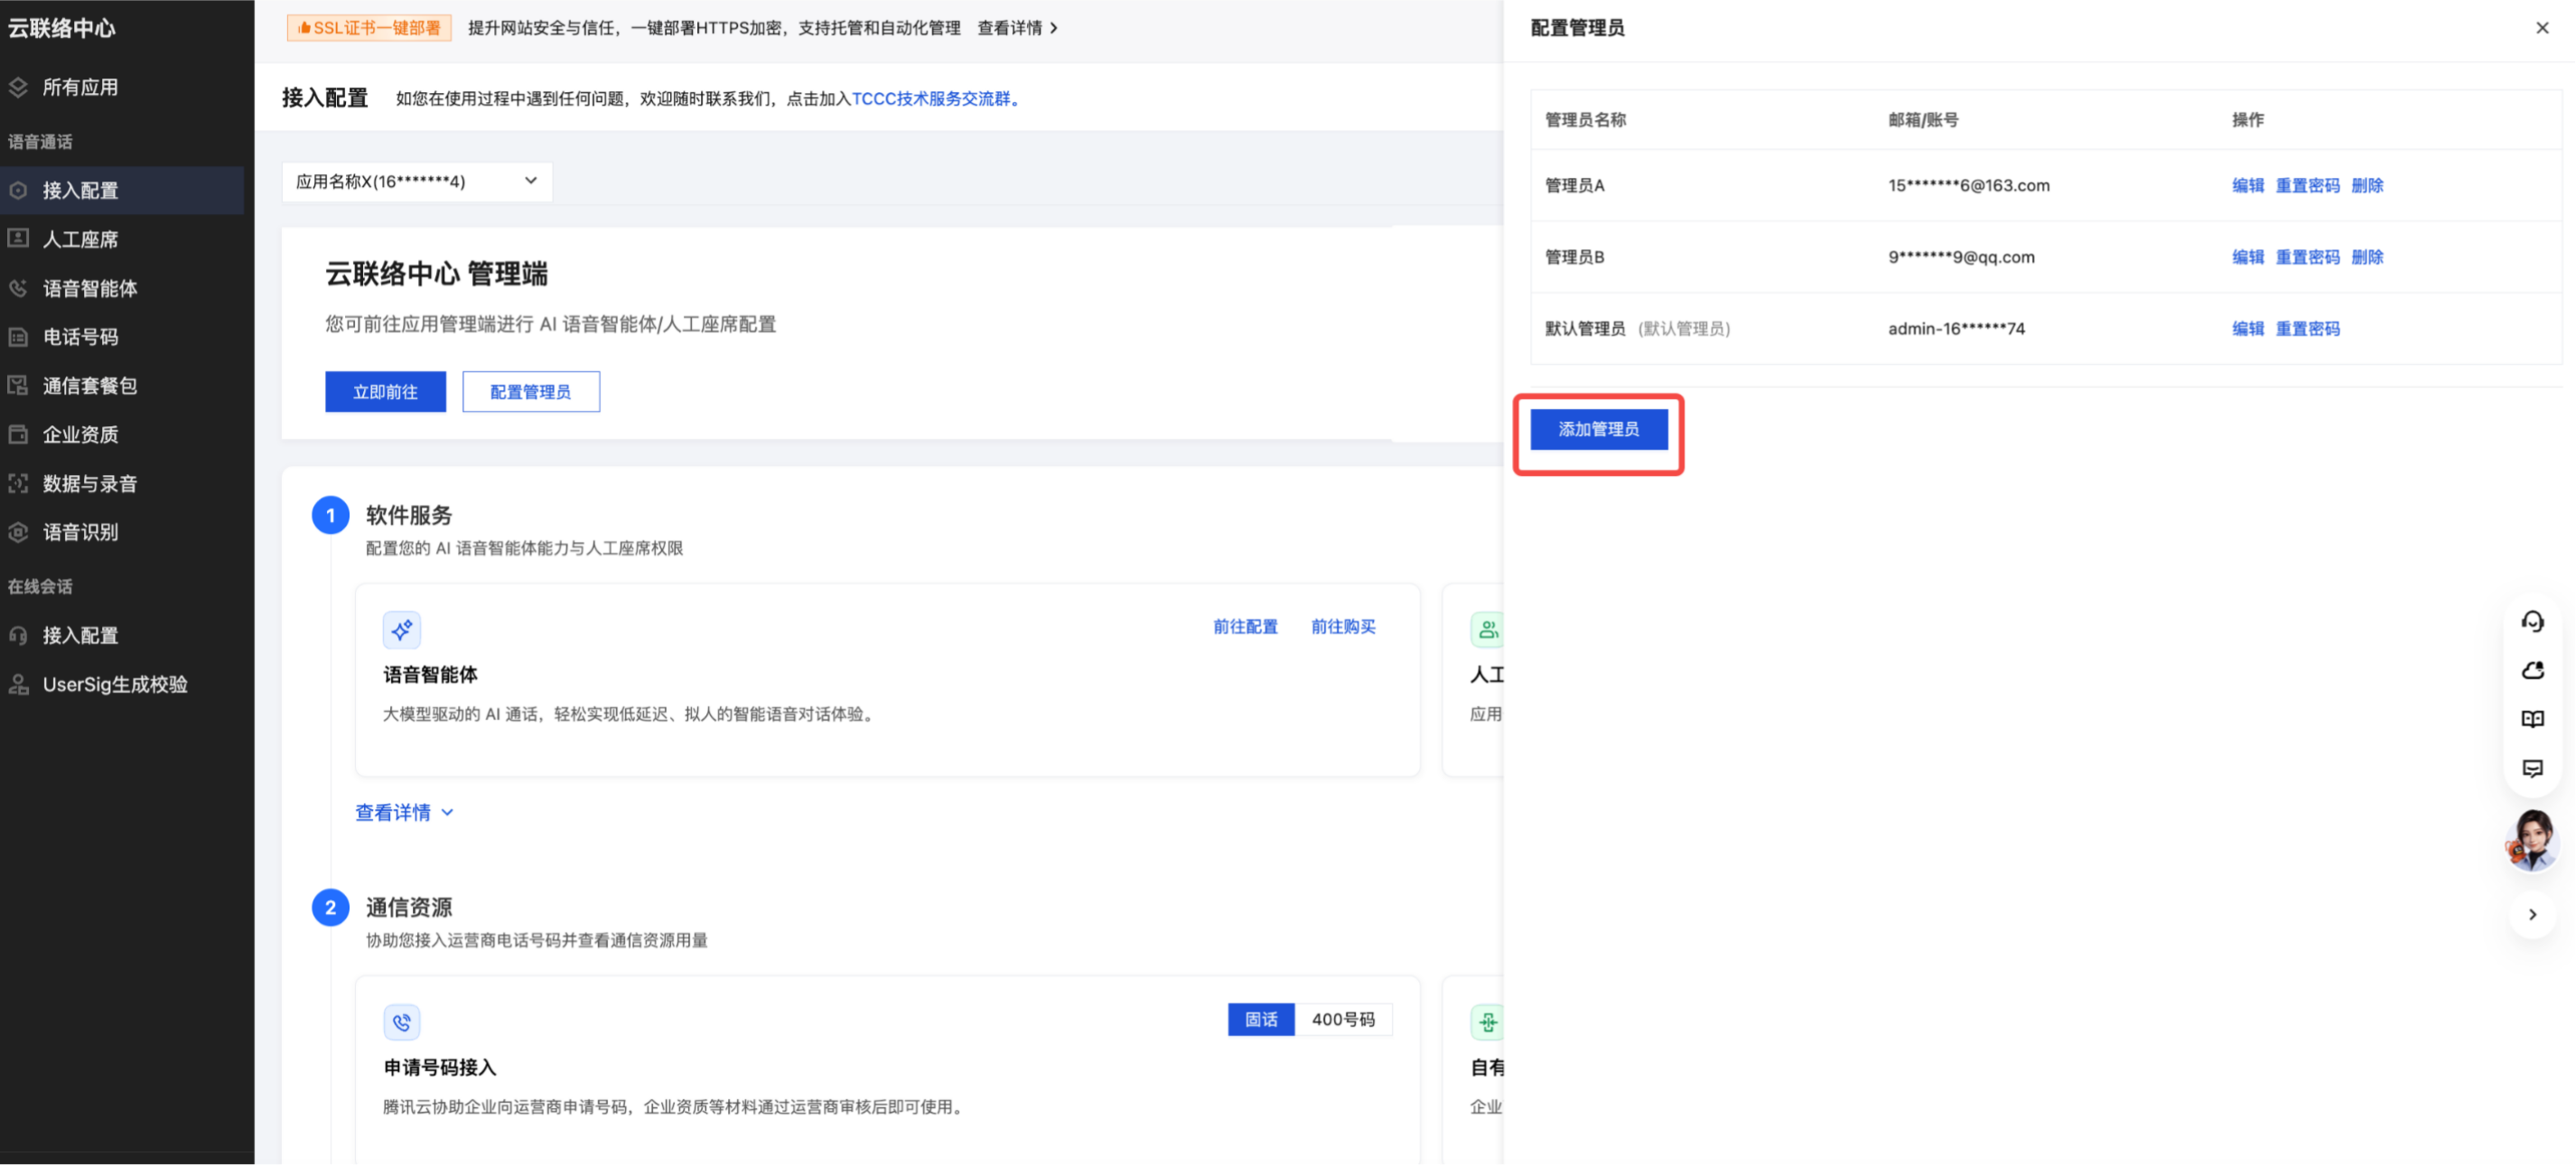Click the 管理员名称 column header
The width and height of the screenshot is (2576, 1165).
1585,120
